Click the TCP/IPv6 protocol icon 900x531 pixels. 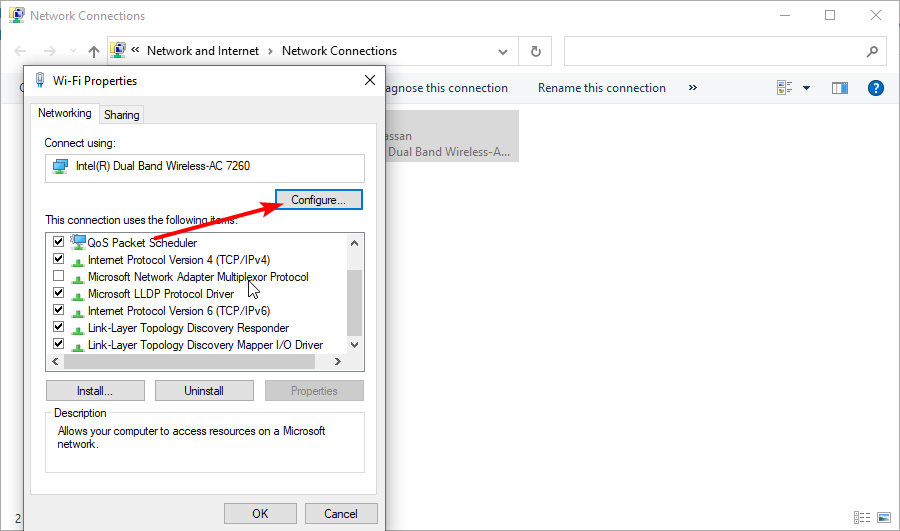tap(77, 313)
